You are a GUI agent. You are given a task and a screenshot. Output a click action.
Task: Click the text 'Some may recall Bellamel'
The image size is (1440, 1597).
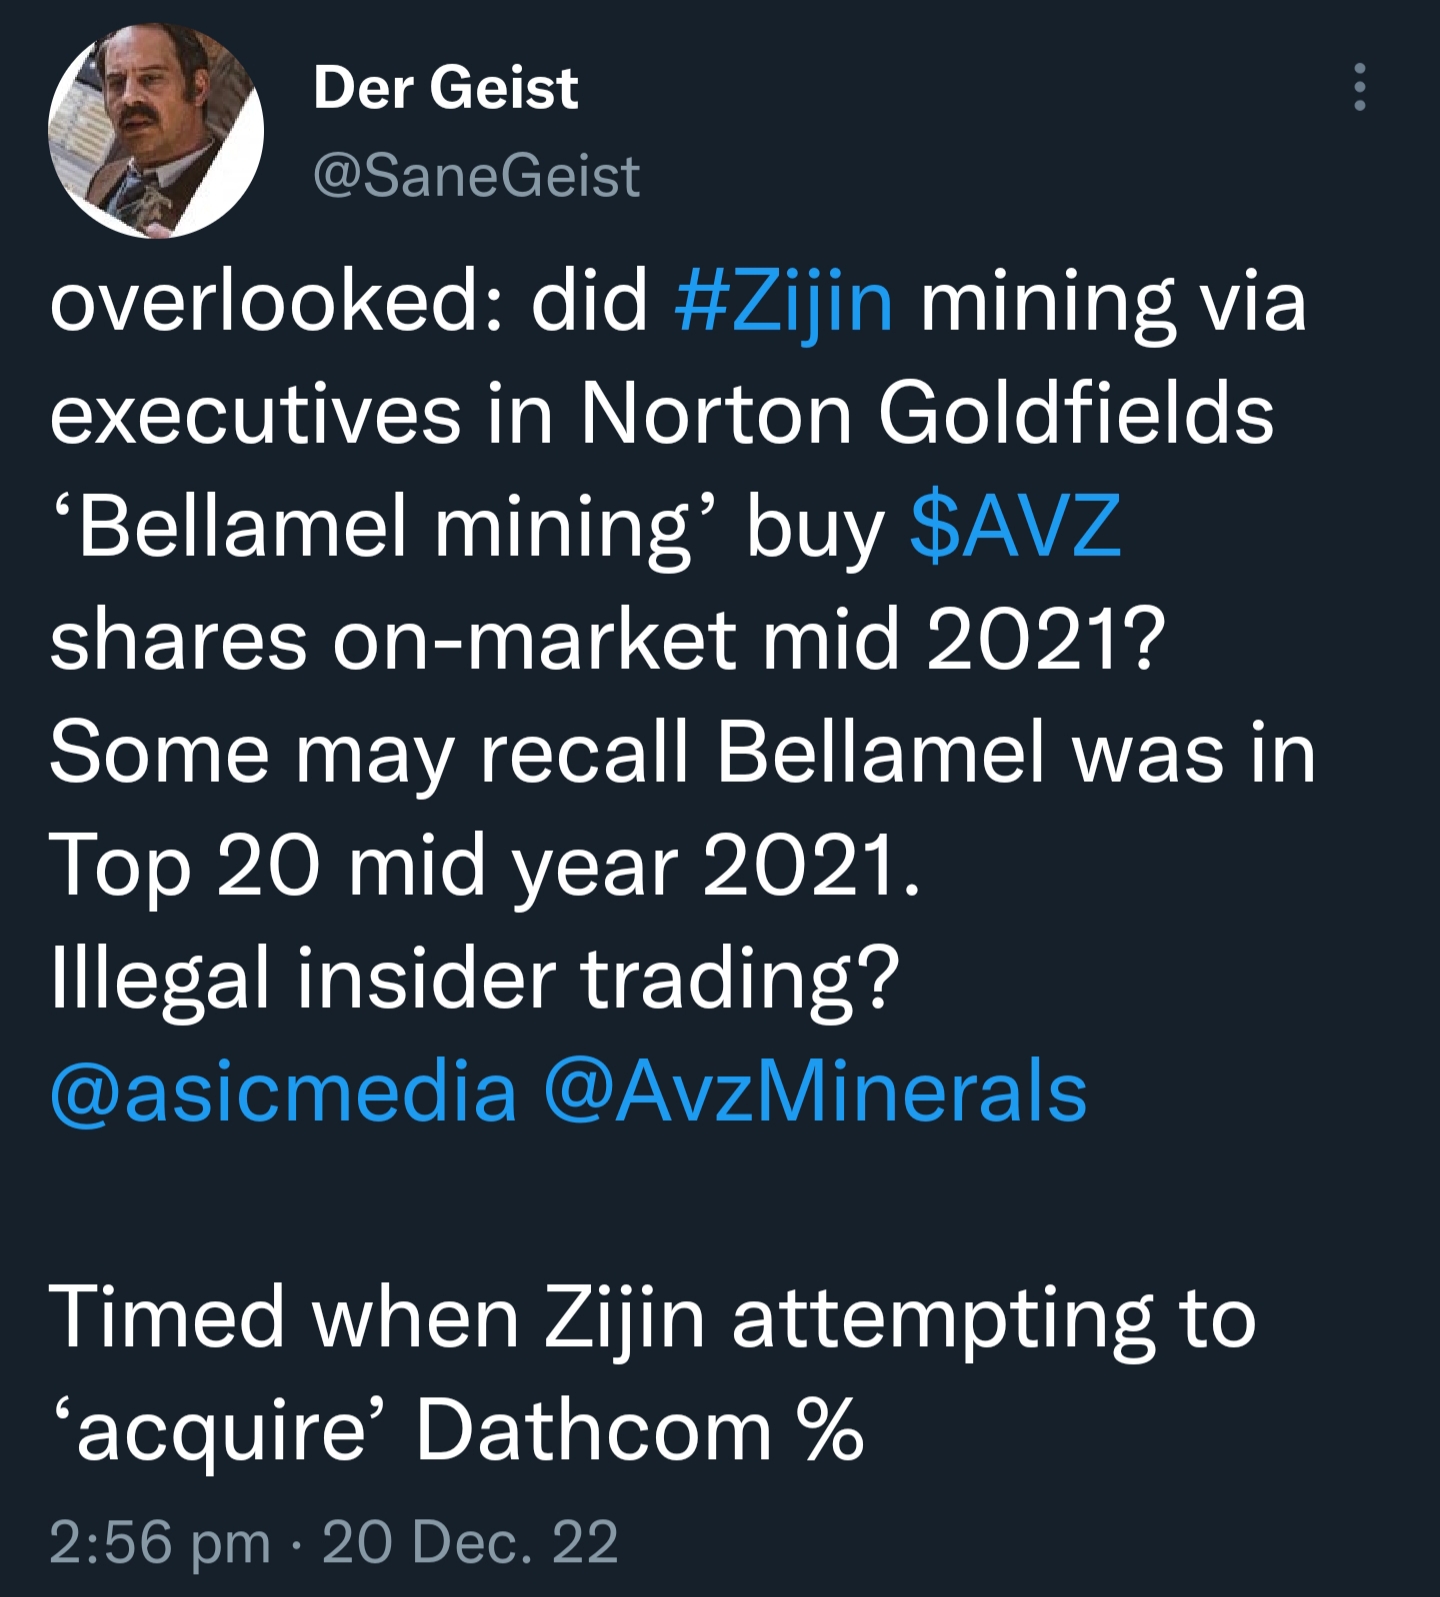point(546,753)
